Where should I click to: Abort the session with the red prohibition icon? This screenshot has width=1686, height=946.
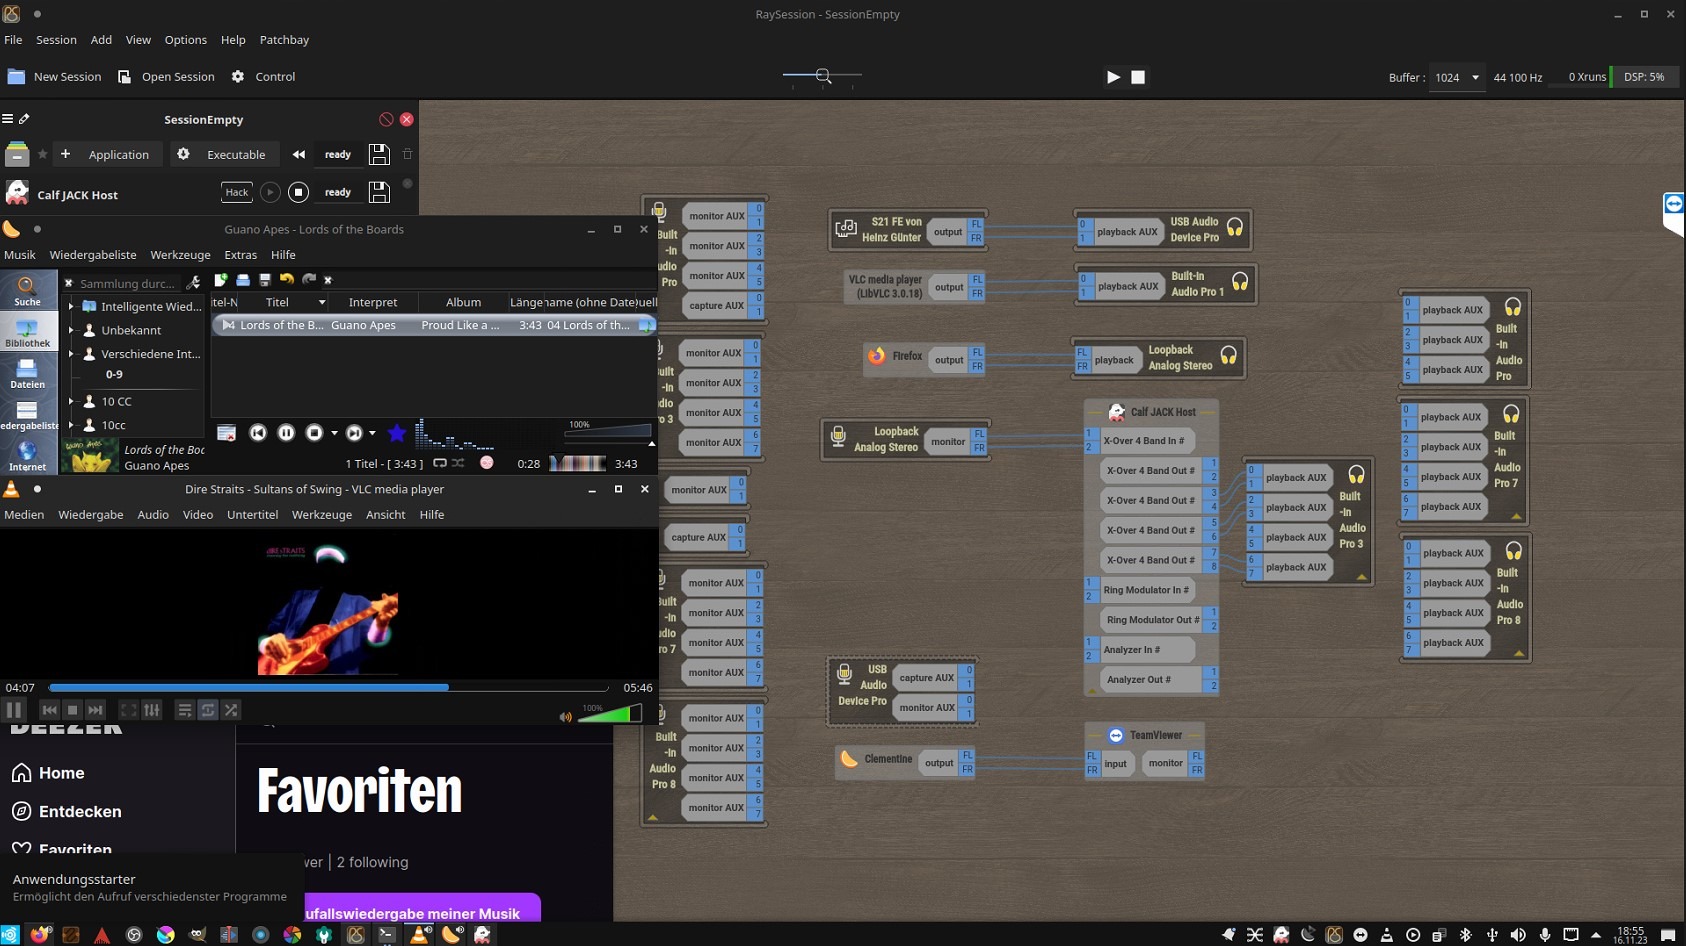click(x=386, y=119)
